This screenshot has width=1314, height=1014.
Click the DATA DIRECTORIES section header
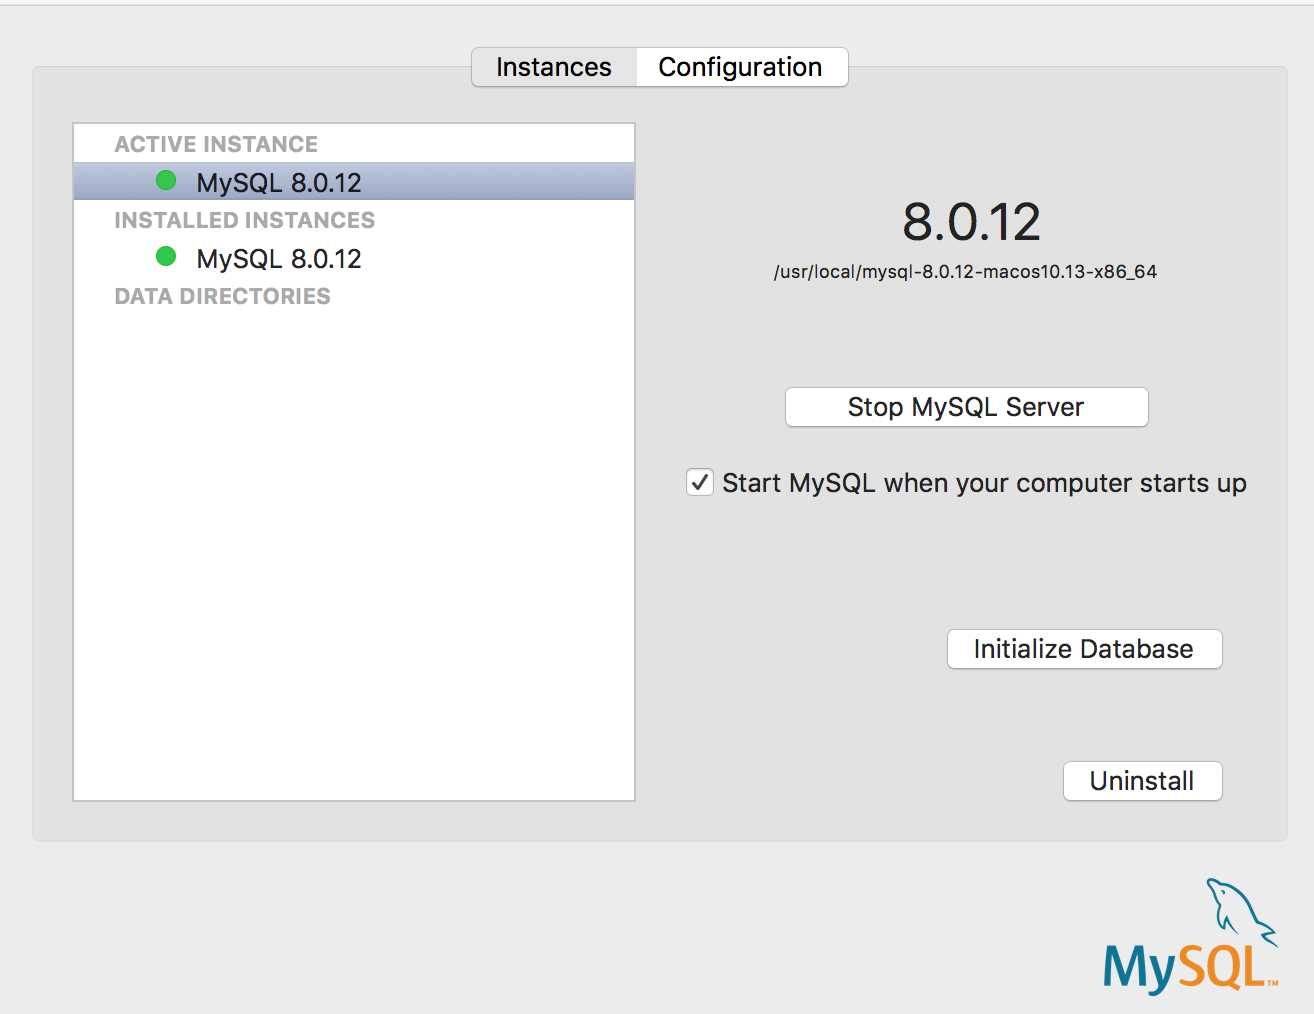pos(222,296)
